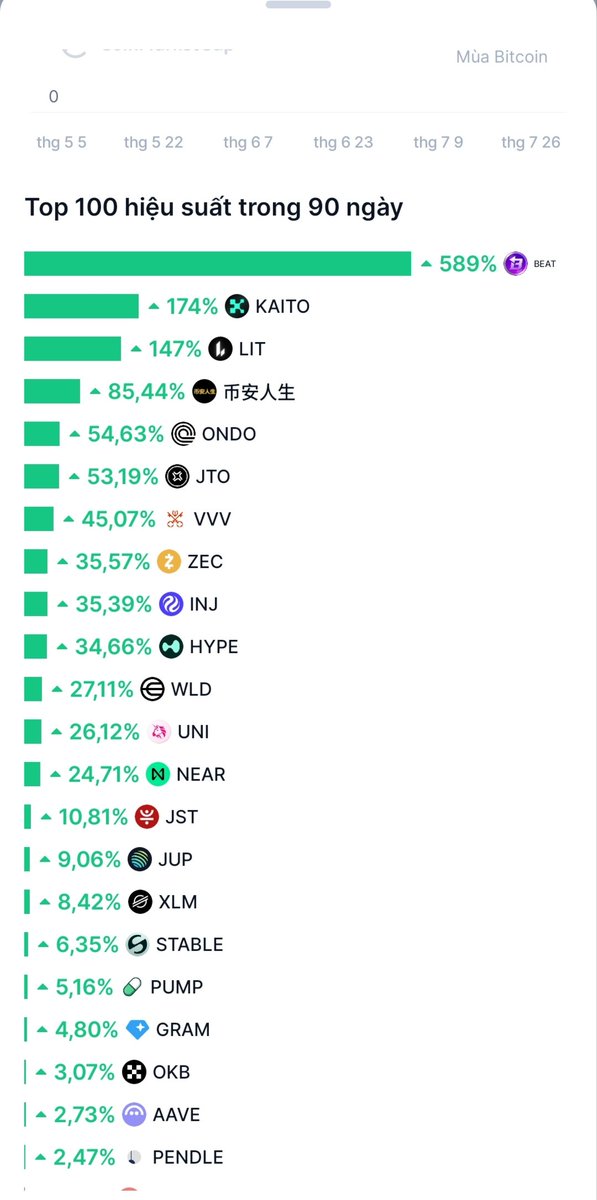Select the INJ purple icon
Image resolution: width=597 pixels, height=1200 pixels.
coord(171,604)
